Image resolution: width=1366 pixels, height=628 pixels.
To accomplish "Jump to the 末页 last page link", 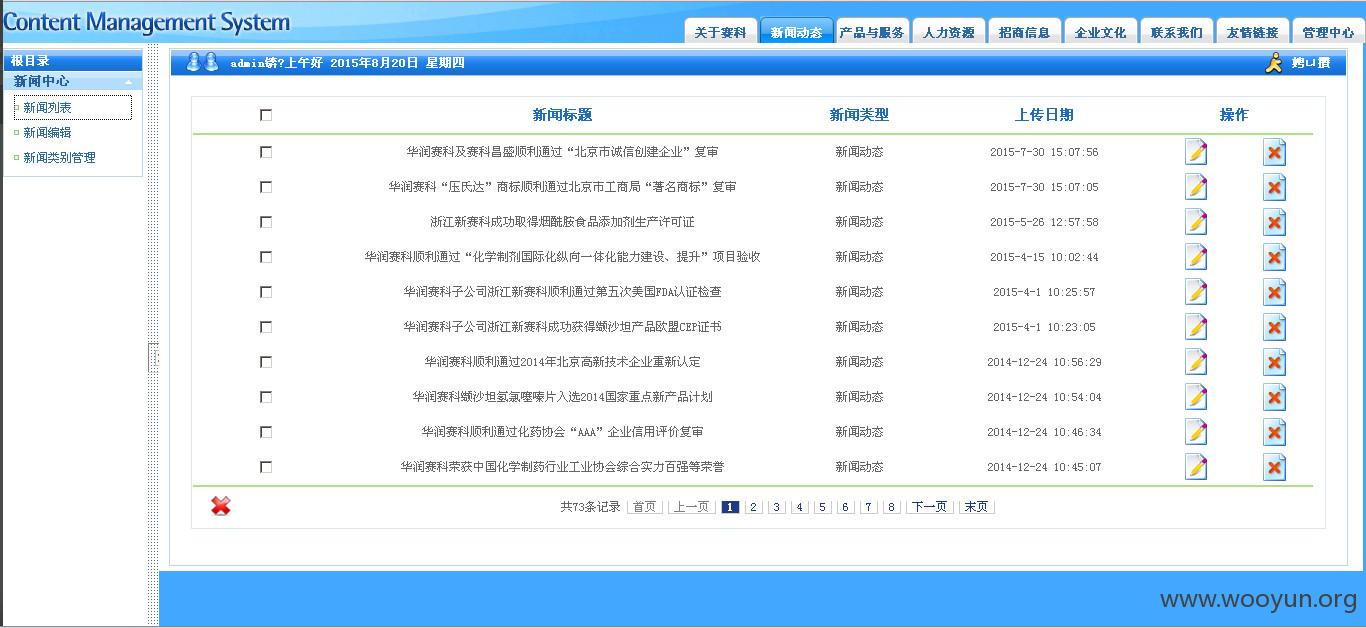I will (x=976, y=507).
